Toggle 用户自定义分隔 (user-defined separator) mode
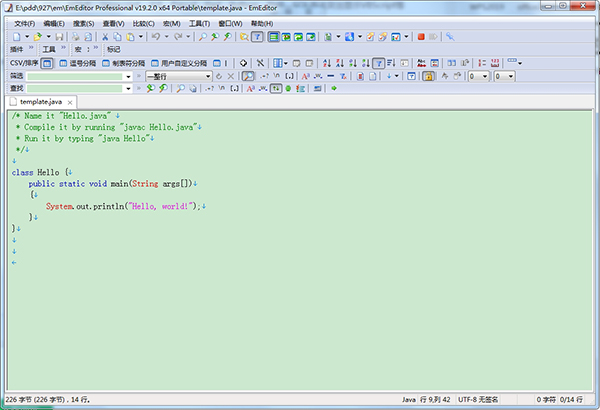Screen dimensions: 600x410 [x=183, y=63]
